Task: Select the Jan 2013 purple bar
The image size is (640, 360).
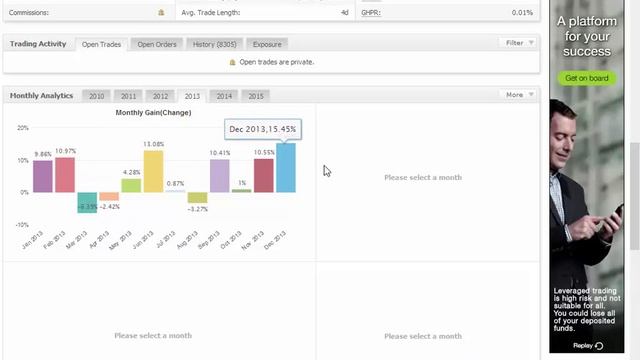Action: (42, 176)
